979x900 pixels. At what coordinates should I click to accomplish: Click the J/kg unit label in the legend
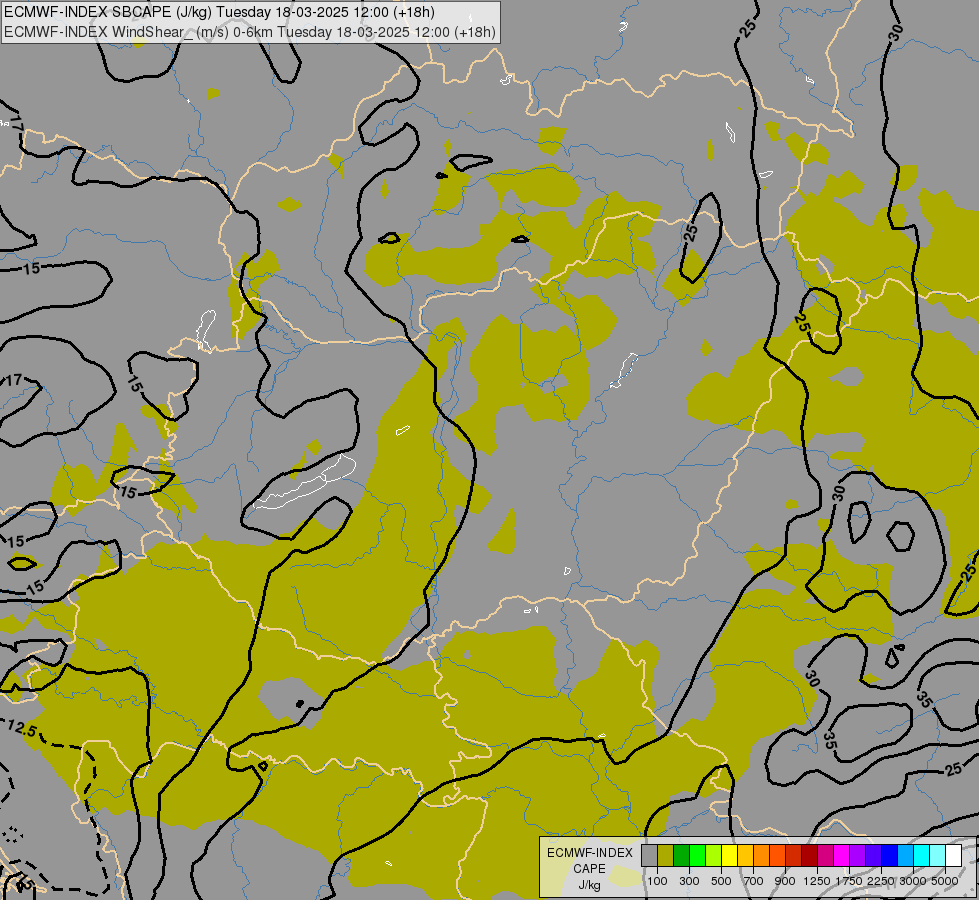(589, 886)
